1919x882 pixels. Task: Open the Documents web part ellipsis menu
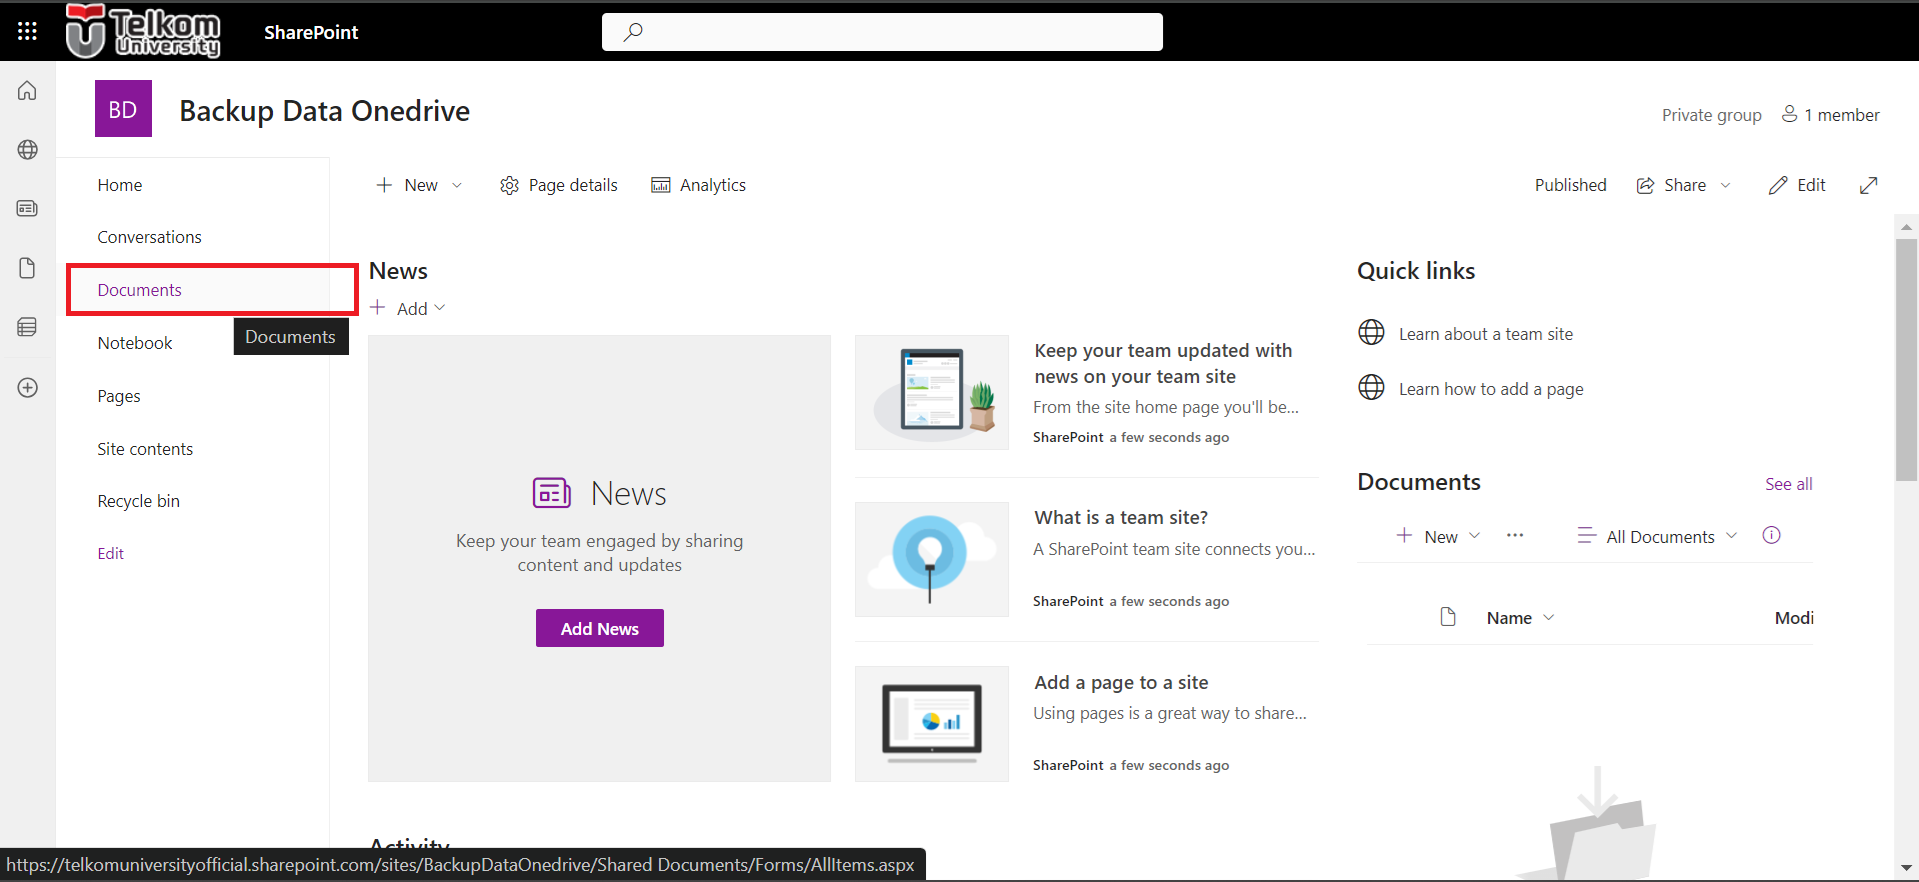pos(1515,536)
